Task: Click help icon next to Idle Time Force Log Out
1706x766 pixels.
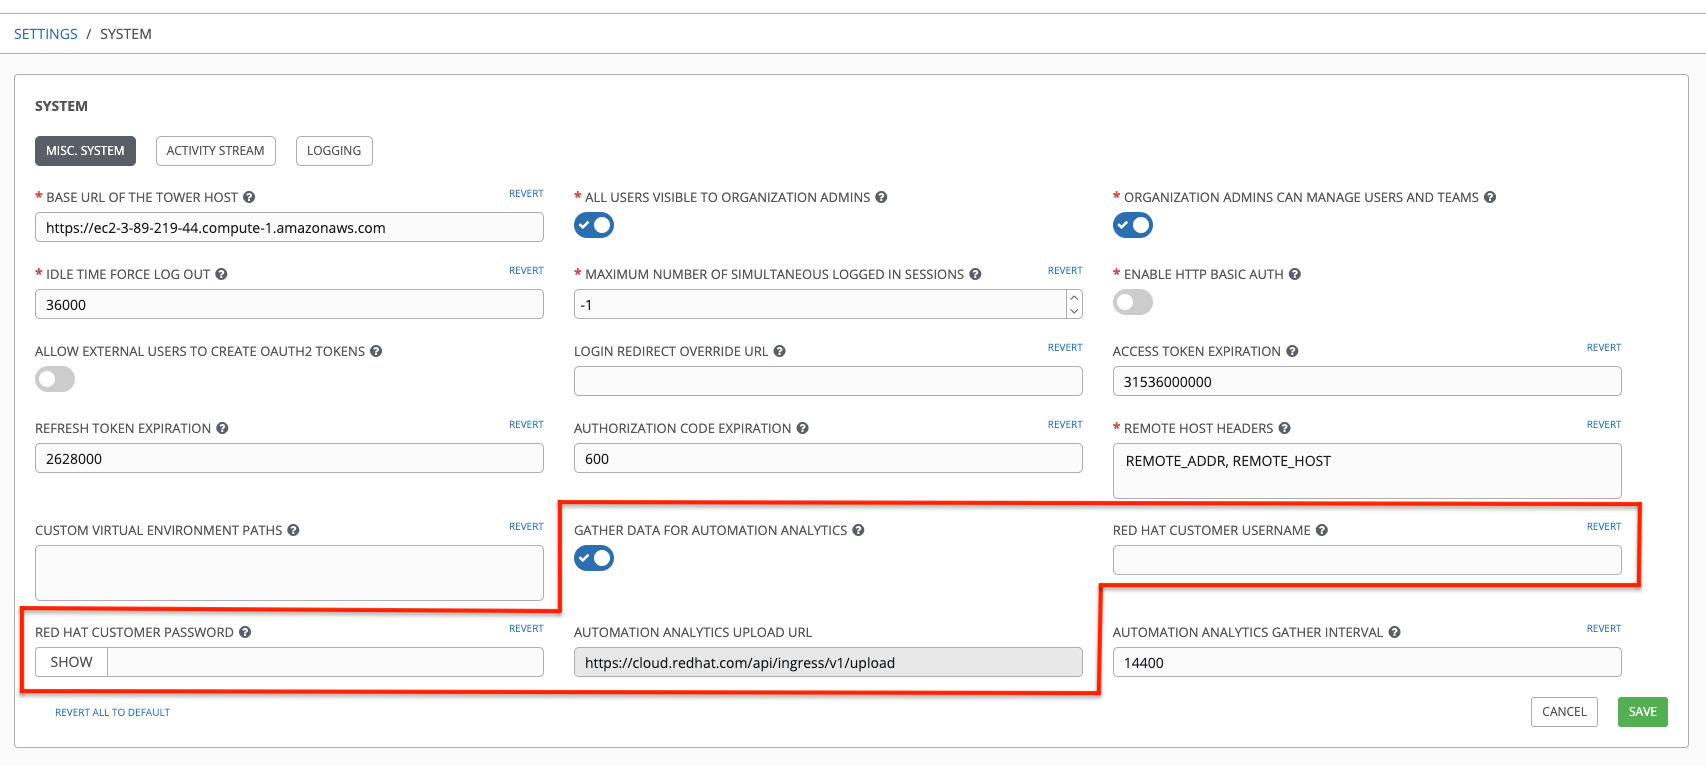Action: pyautogui.click(x=221, y=275)
